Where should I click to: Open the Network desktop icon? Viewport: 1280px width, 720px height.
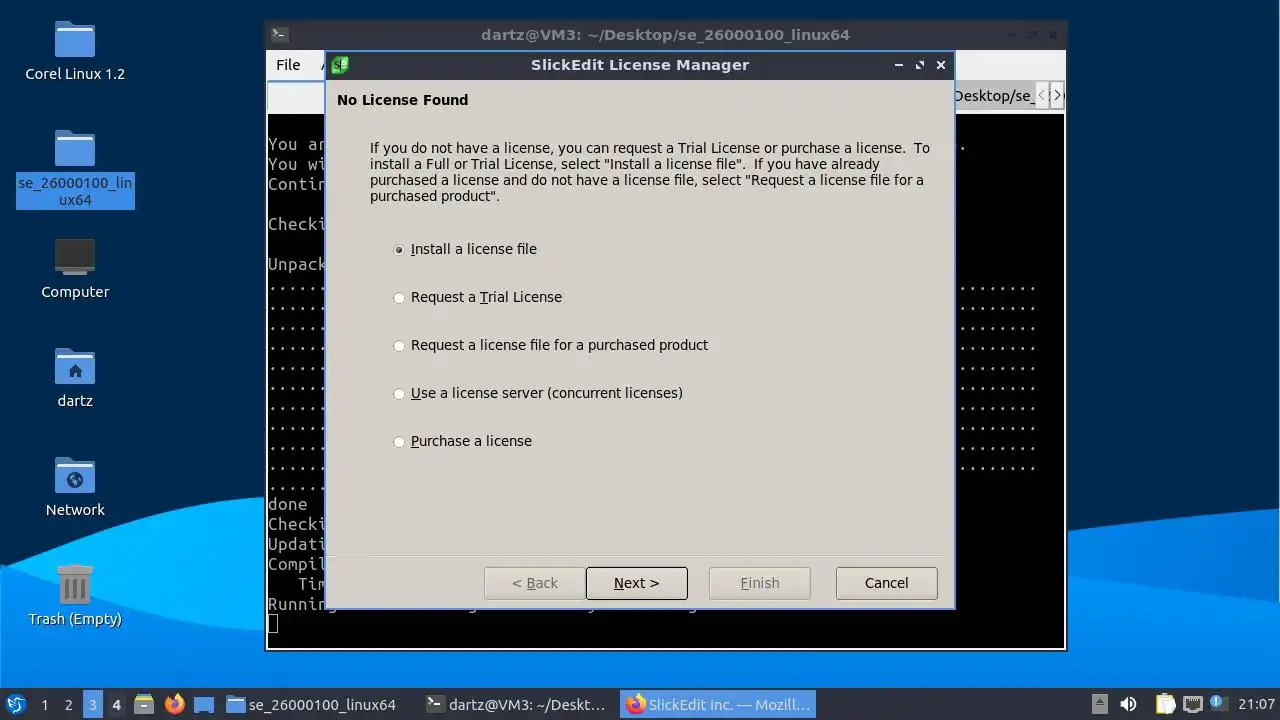coord(75,487)
